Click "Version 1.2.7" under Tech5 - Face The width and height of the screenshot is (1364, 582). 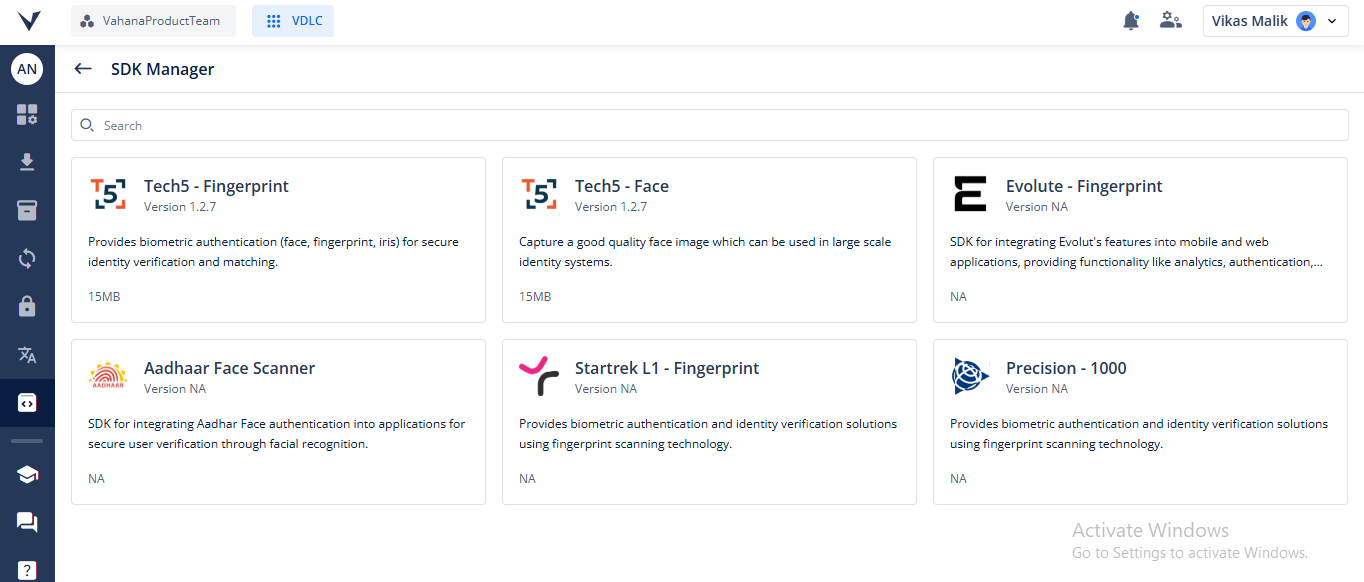tap(611, 207)
